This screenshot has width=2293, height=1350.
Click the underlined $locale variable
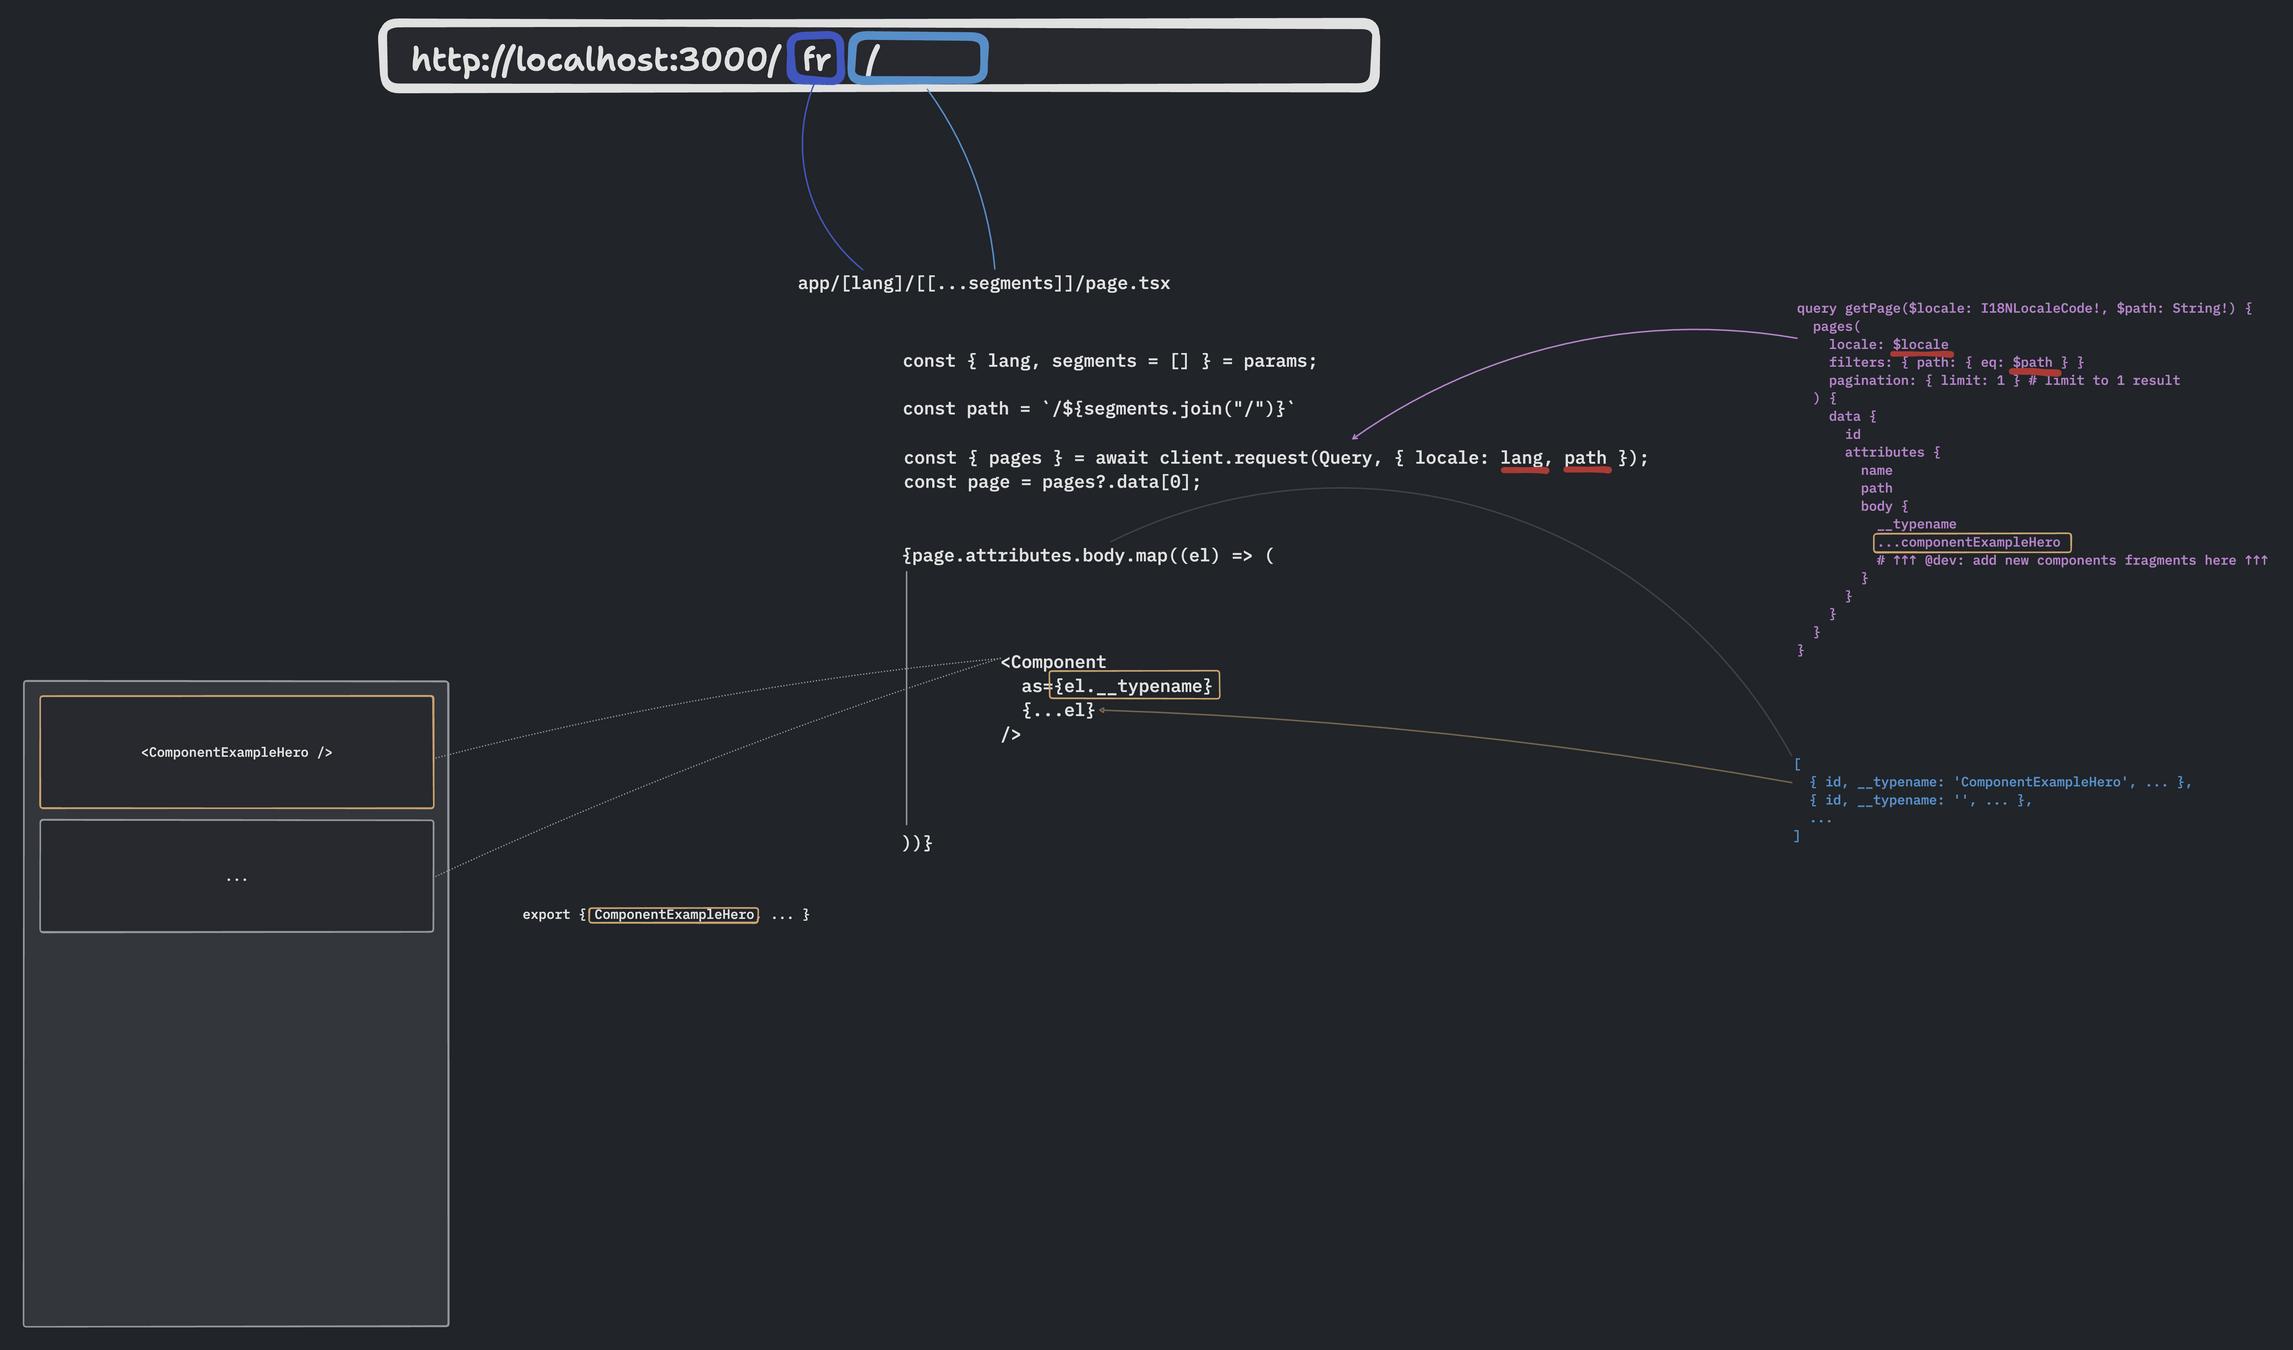[x=1920, y=345]
